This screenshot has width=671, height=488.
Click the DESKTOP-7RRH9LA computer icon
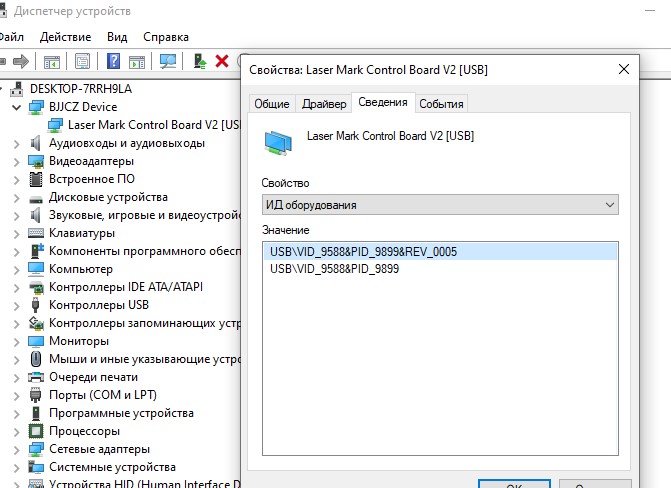(17, 89)
